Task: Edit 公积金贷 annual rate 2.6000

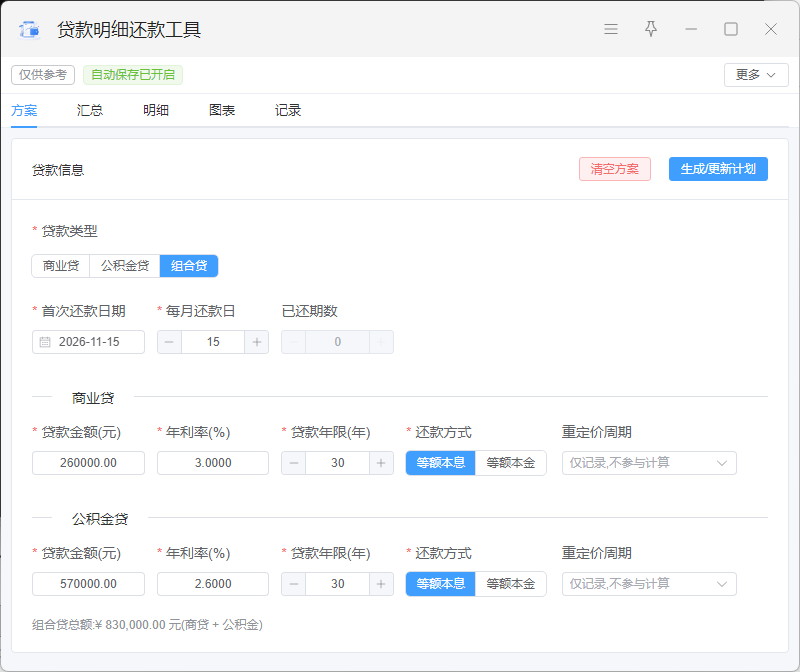Action: point(213,584)
